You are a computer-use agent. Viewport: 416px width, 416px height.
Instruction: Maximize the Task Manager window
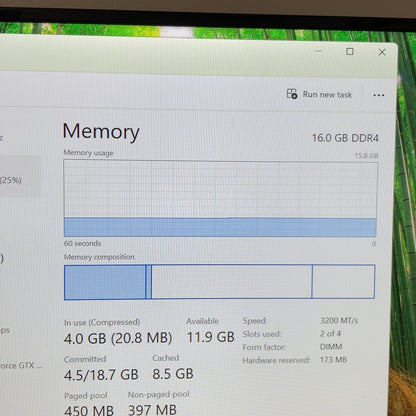[x=350, y=51]
